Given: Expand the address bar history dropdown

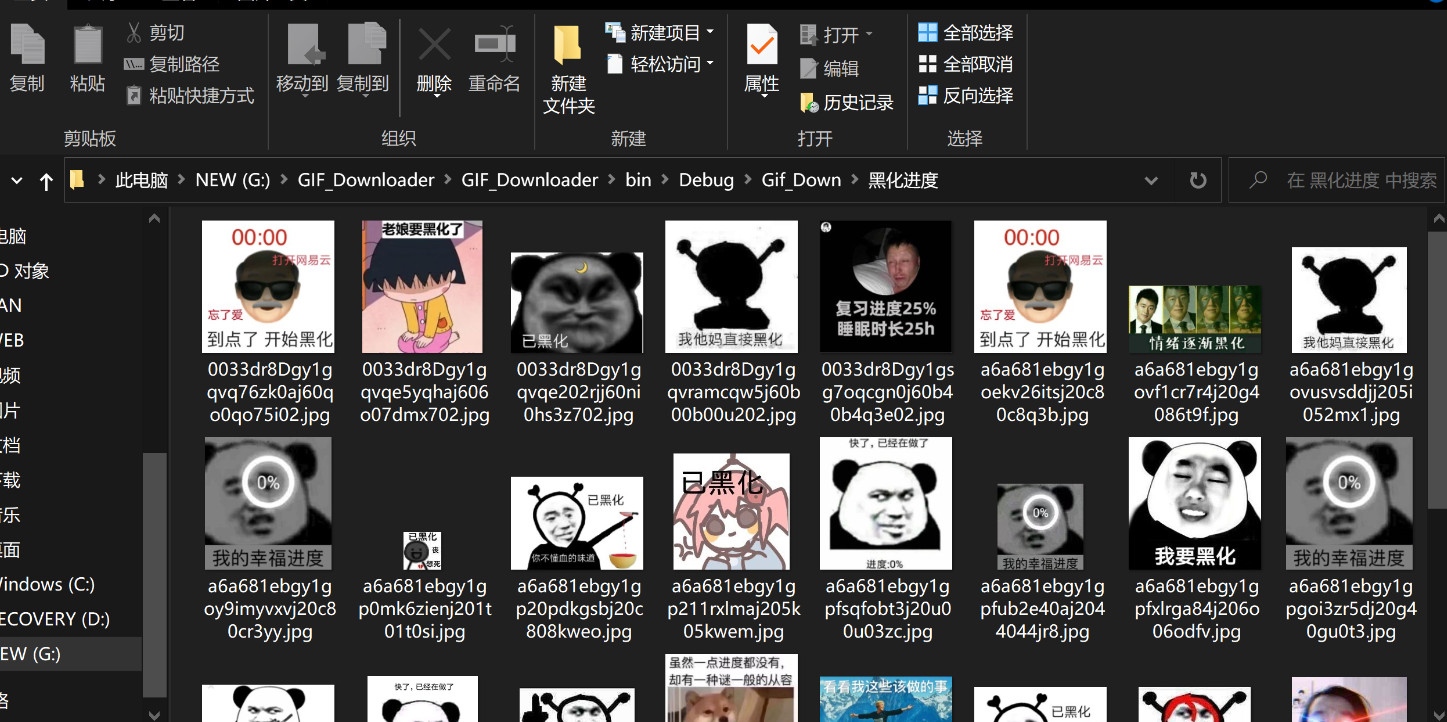Looking at the screenshot, I should [1151, 180].
